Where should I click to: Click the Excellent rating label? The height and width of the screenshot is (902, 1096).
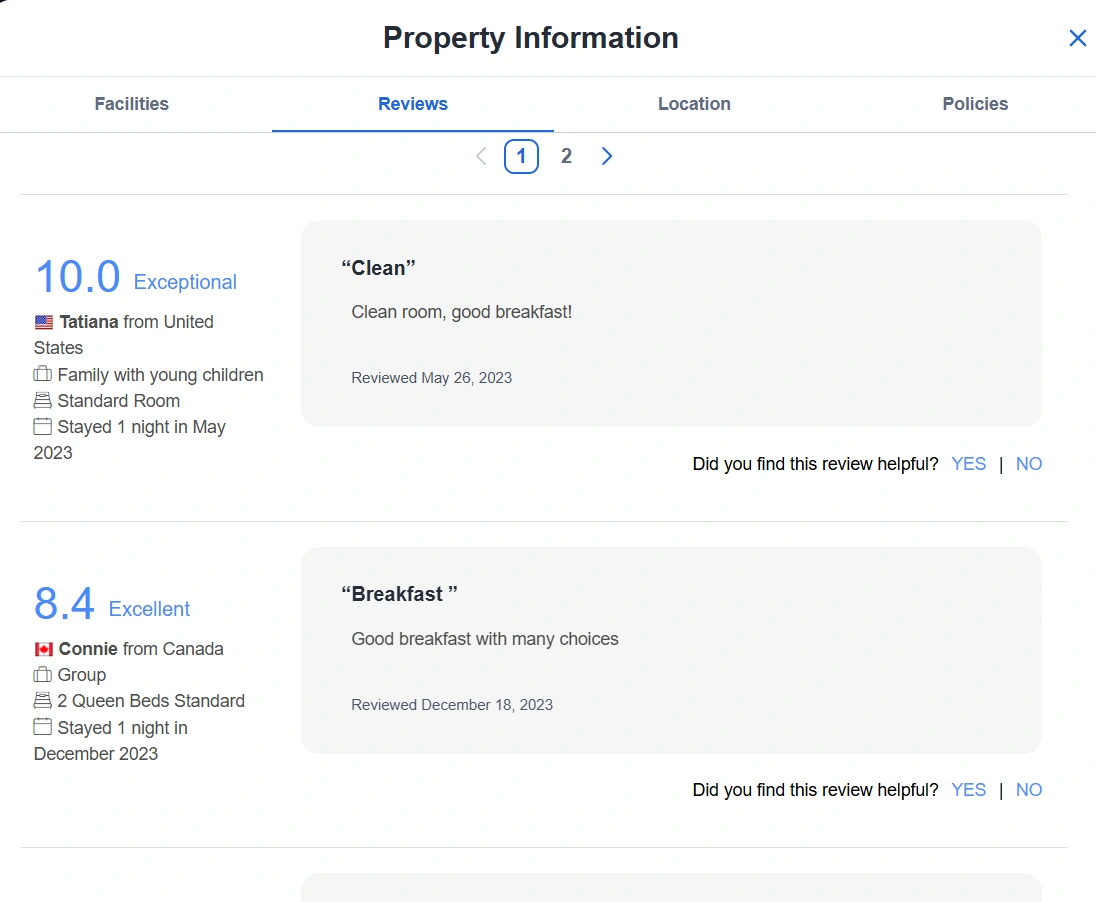(149, 609)
